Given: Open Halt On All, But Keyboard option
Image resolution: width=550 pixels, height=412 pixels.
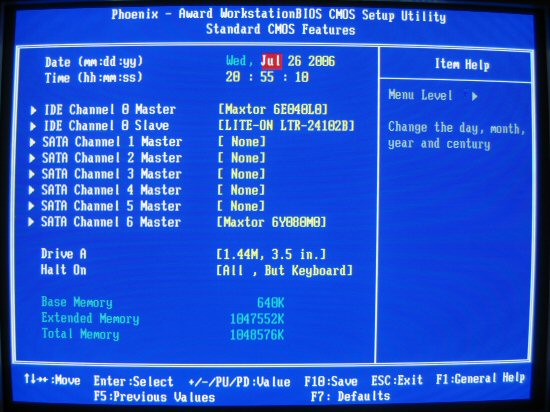Looking at the screenshot, I should [284, 271].
